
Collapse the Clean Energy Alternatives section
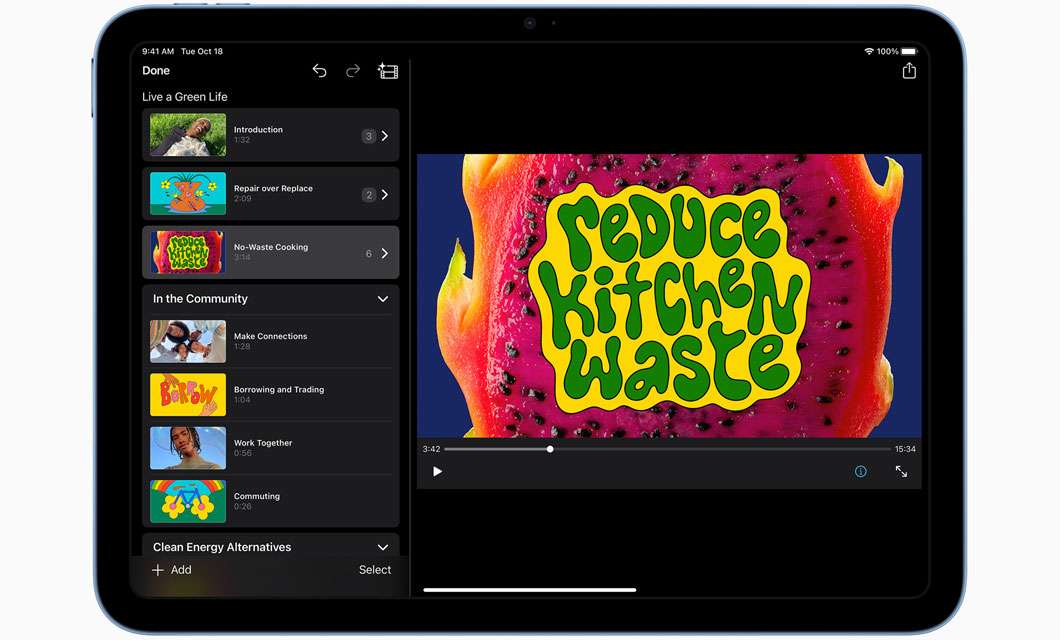[x=383, y=547]
